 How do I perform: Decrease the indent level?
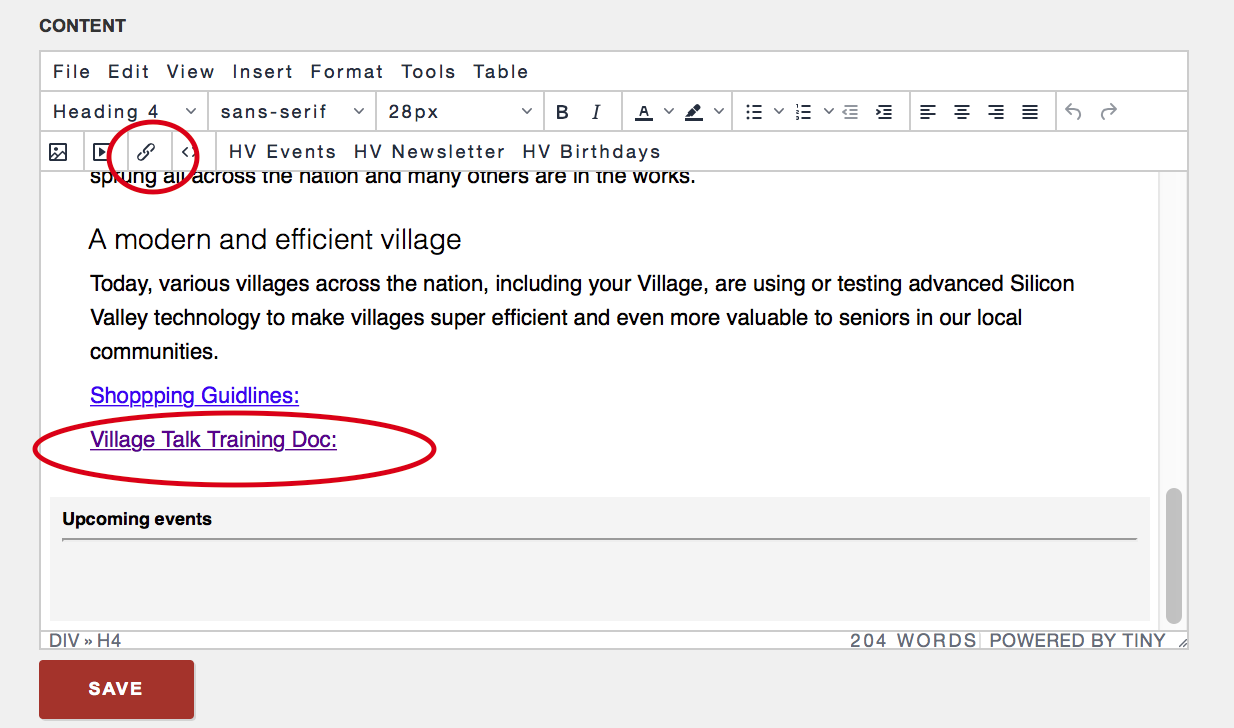pyautogui.click(x=850, y=112)
